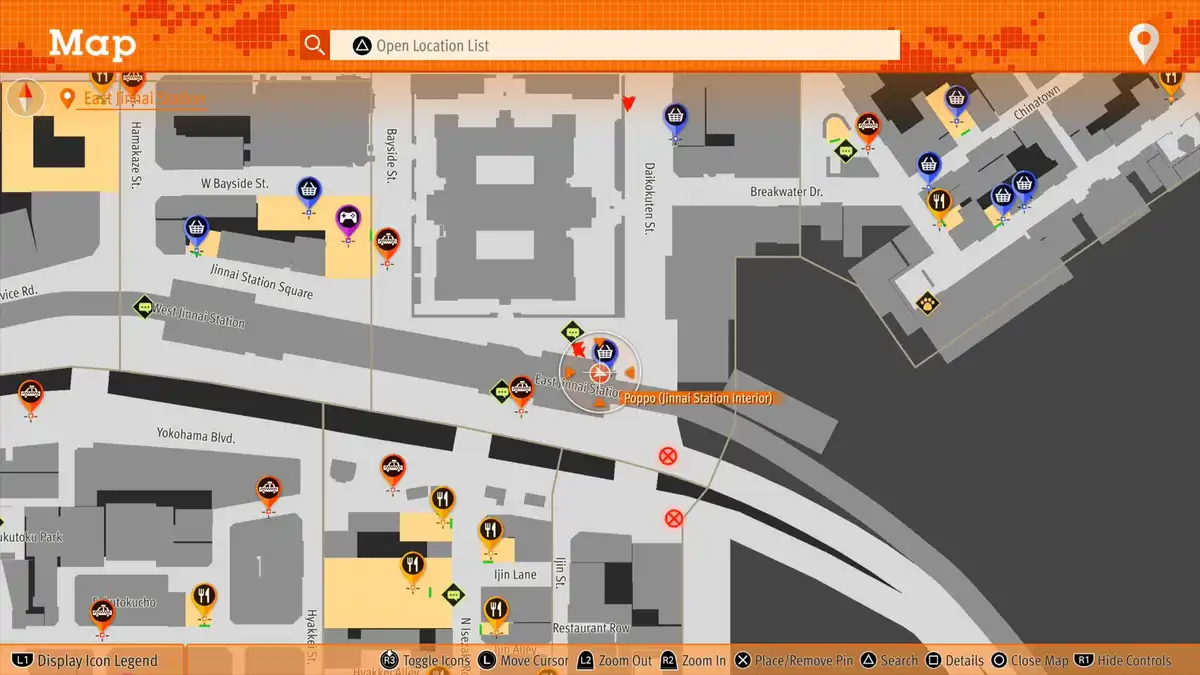Click the Zoom Out control
This screenshot has width=1200, height=675.
coord(615,660)
